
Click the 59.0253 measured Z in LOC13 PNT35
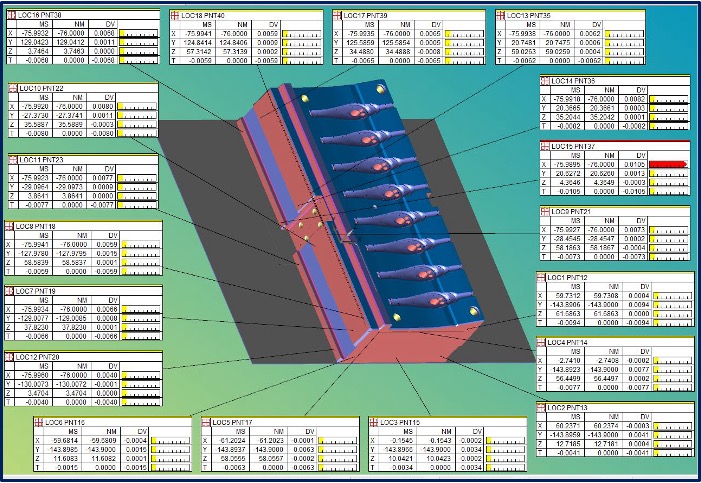click(x=525, y=51)
